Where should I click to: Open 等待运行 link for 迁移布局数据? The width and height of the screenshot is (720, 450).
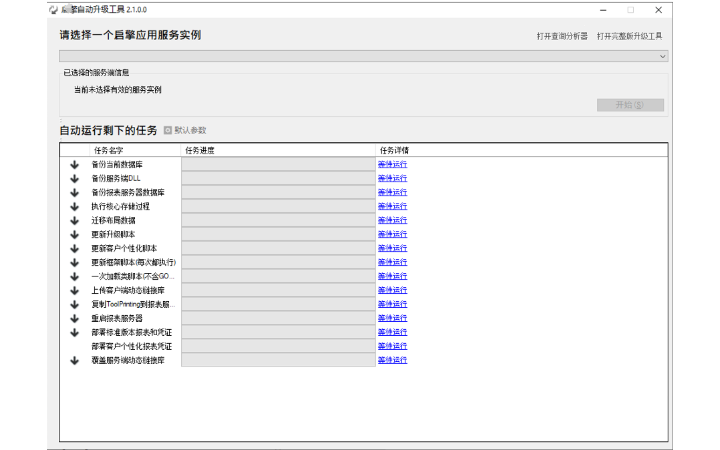point(393,220)
